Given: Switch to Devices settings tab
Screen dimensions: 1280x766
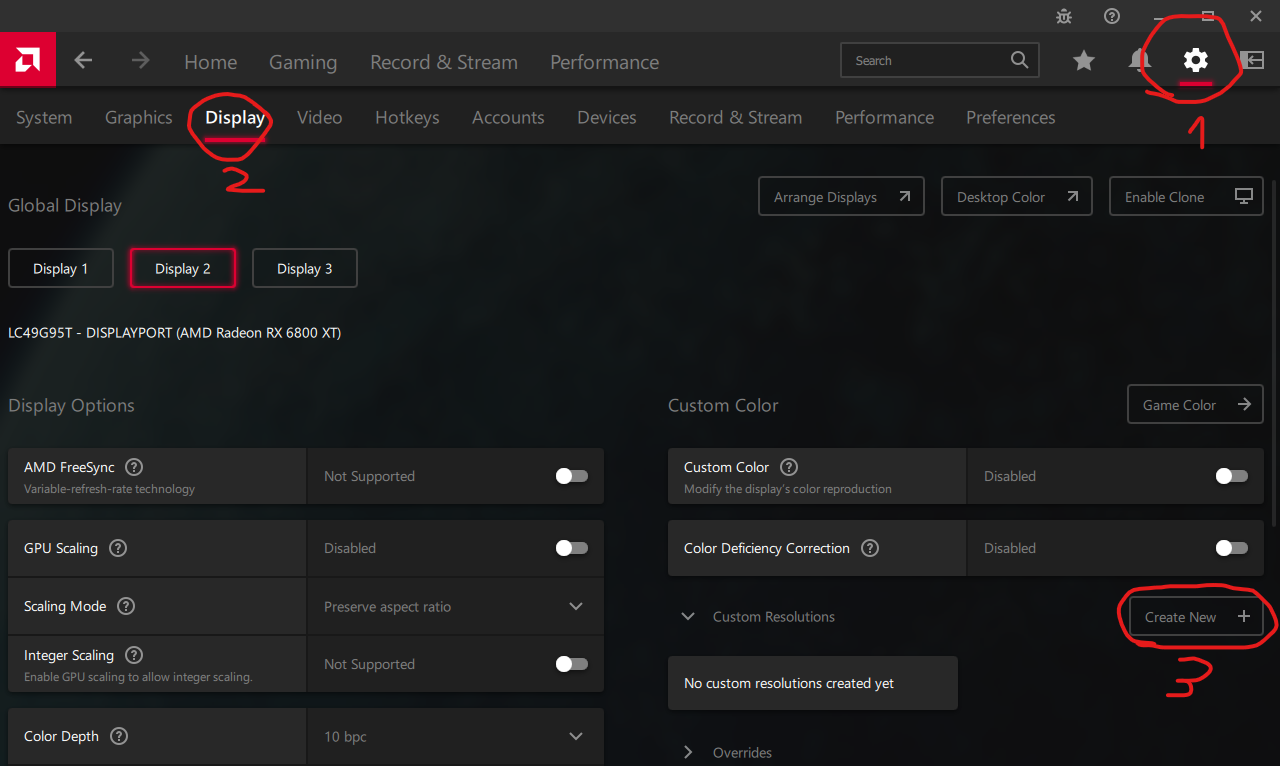Looking at the screenshot, I should click(x=607, y=118).
